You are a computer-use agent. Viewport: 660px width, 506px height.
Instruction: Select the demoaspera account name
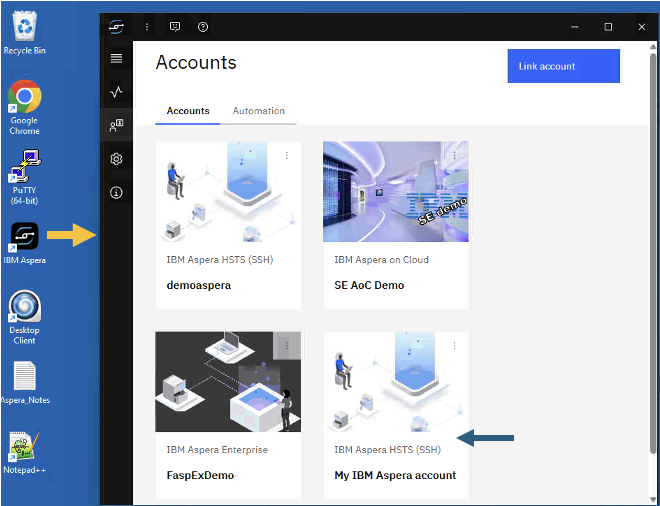(x=199, y=285)
